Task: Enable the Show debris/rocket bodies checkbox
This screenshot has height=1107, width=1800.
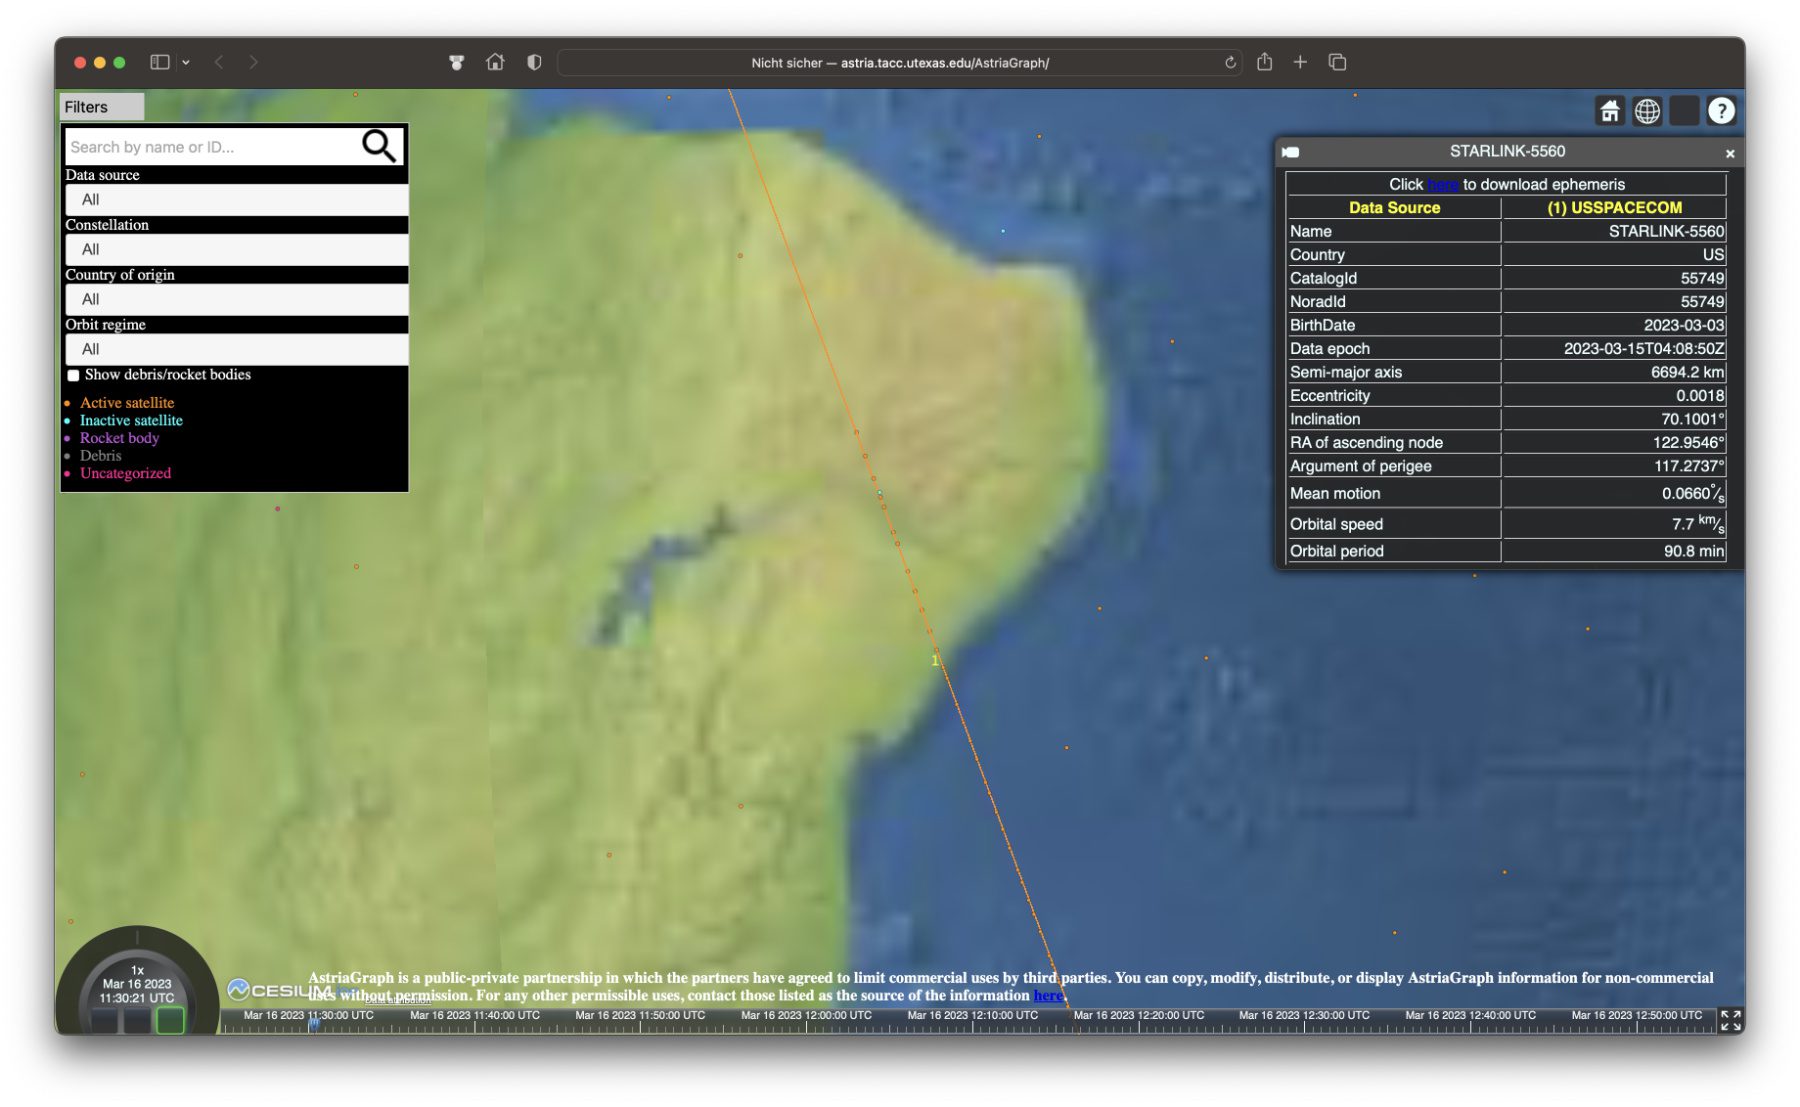Action: coord(73,375)
